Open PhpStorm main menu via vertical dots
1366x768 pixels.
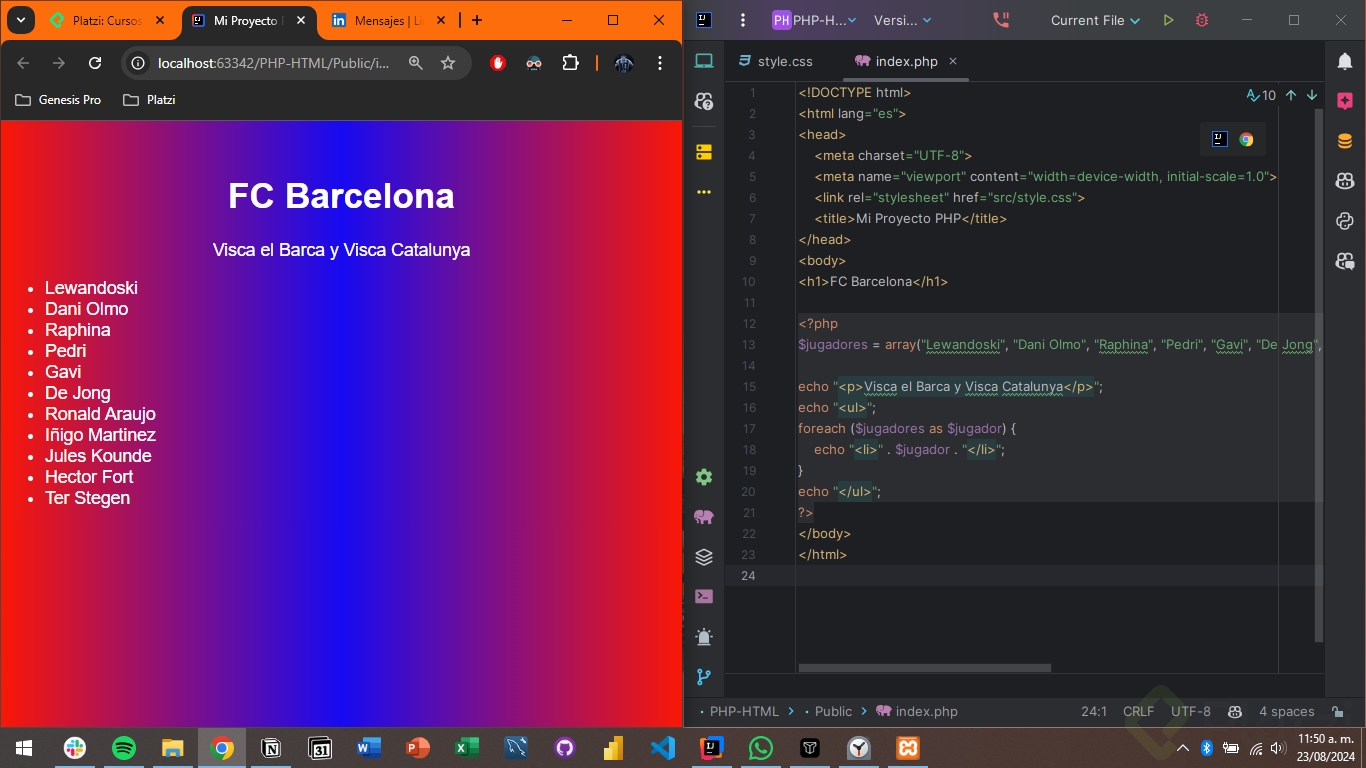click(742, 20)
